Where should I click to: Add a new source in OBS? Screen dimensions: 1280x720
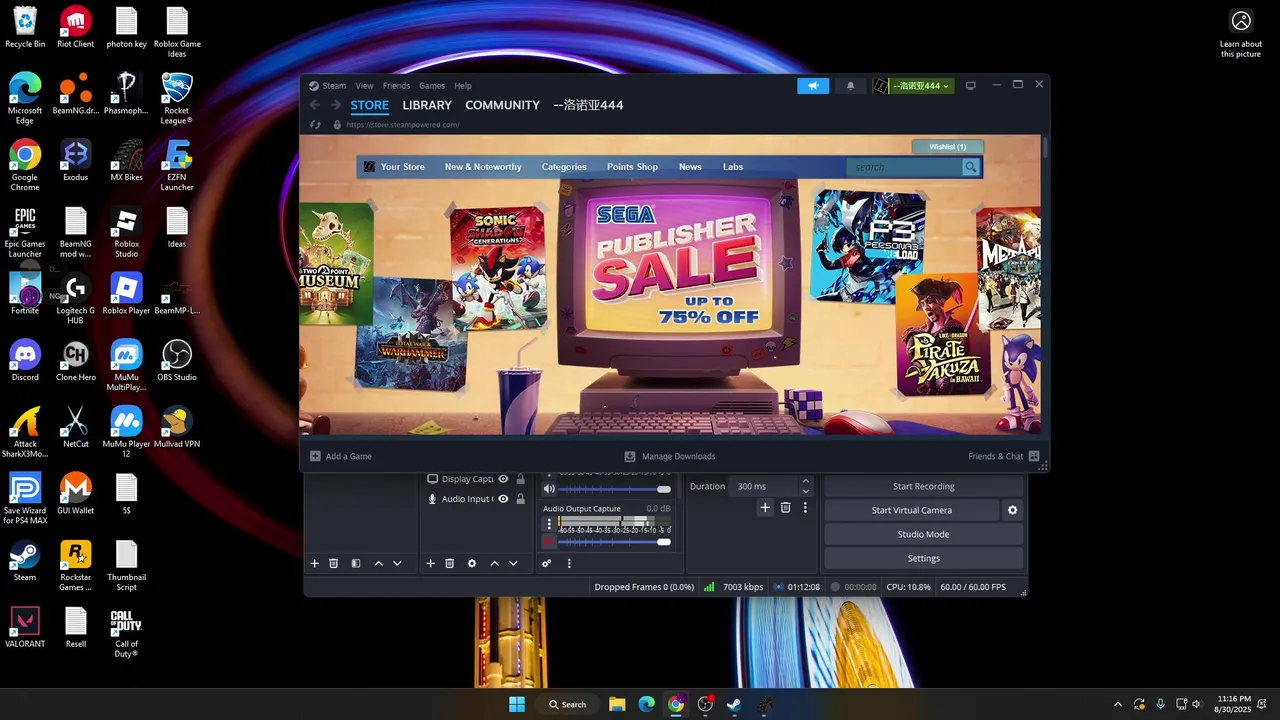(431, 564)
